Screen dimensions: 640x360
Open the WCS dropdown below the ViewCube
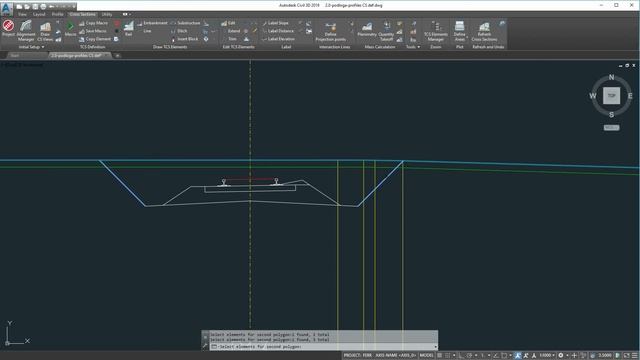point(611,128)
